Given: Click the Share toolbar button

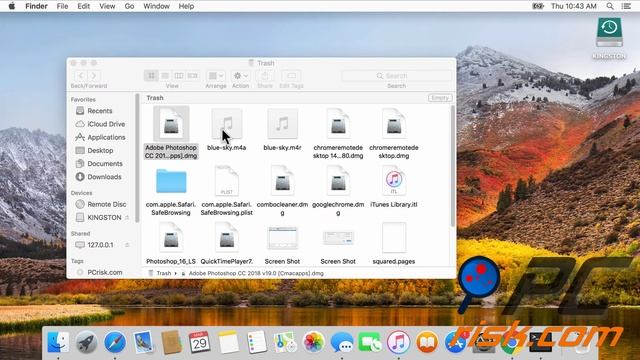Looking at the screenshot, I should 265,76.
